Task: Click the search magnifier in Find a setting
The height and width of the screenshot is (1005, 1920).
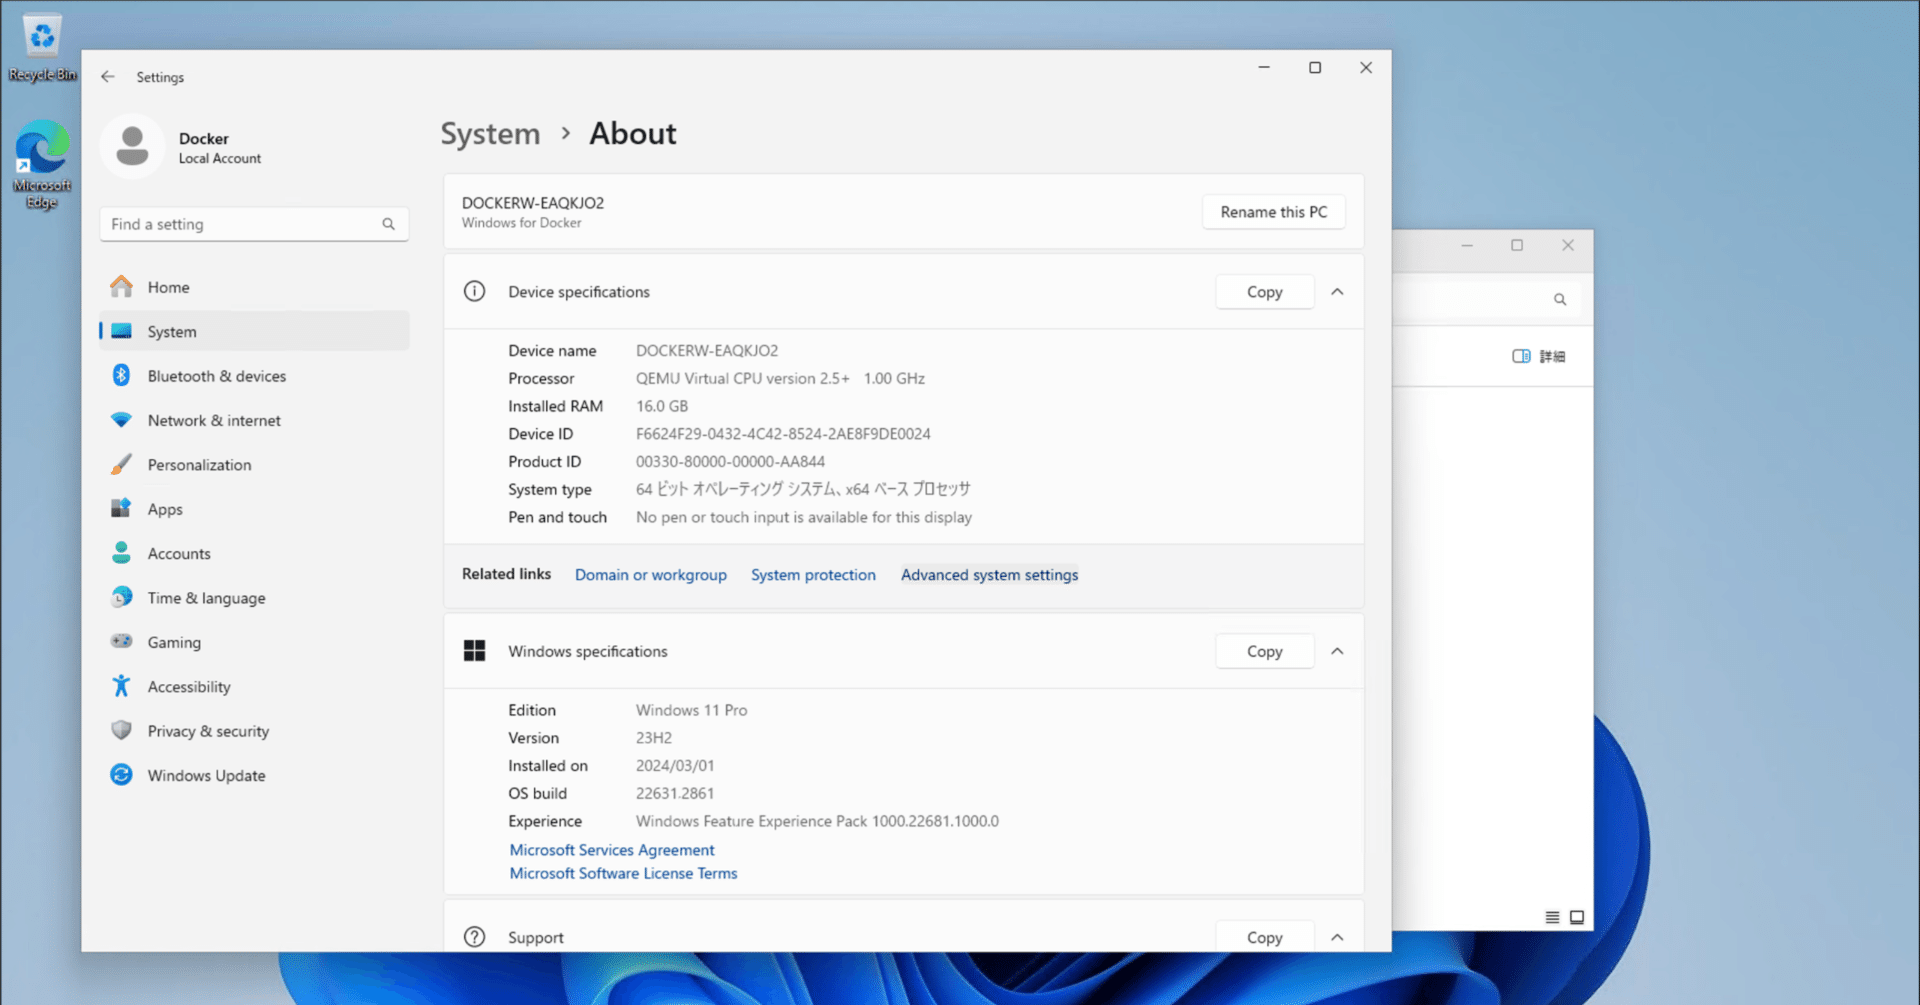Action: pos(388,224)
